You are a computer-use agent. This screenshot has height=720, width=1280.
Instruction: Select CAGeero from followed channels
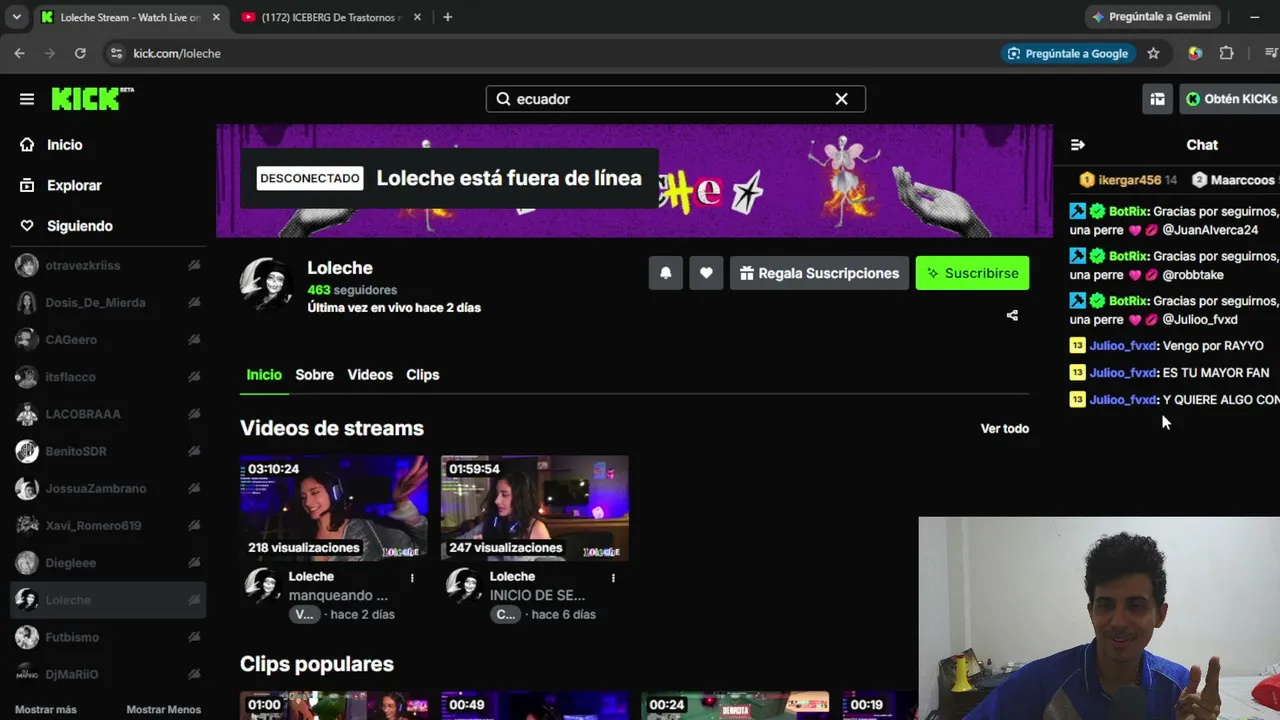(x=108, y=339)
